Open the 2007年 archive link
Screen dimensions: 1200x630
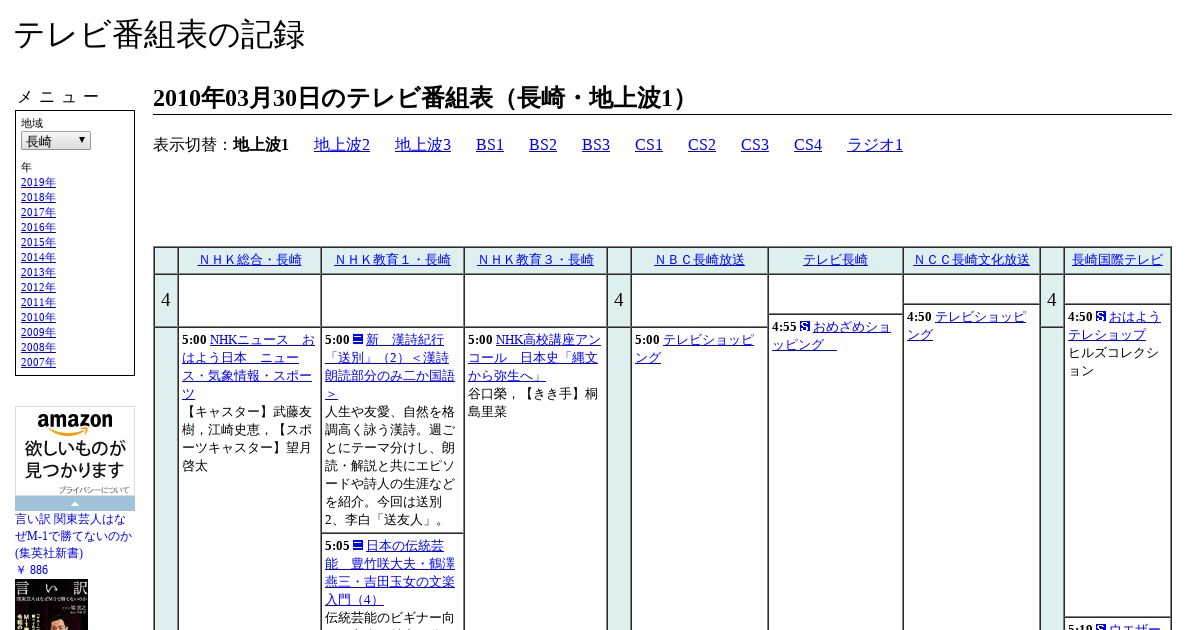coord(38,363)
